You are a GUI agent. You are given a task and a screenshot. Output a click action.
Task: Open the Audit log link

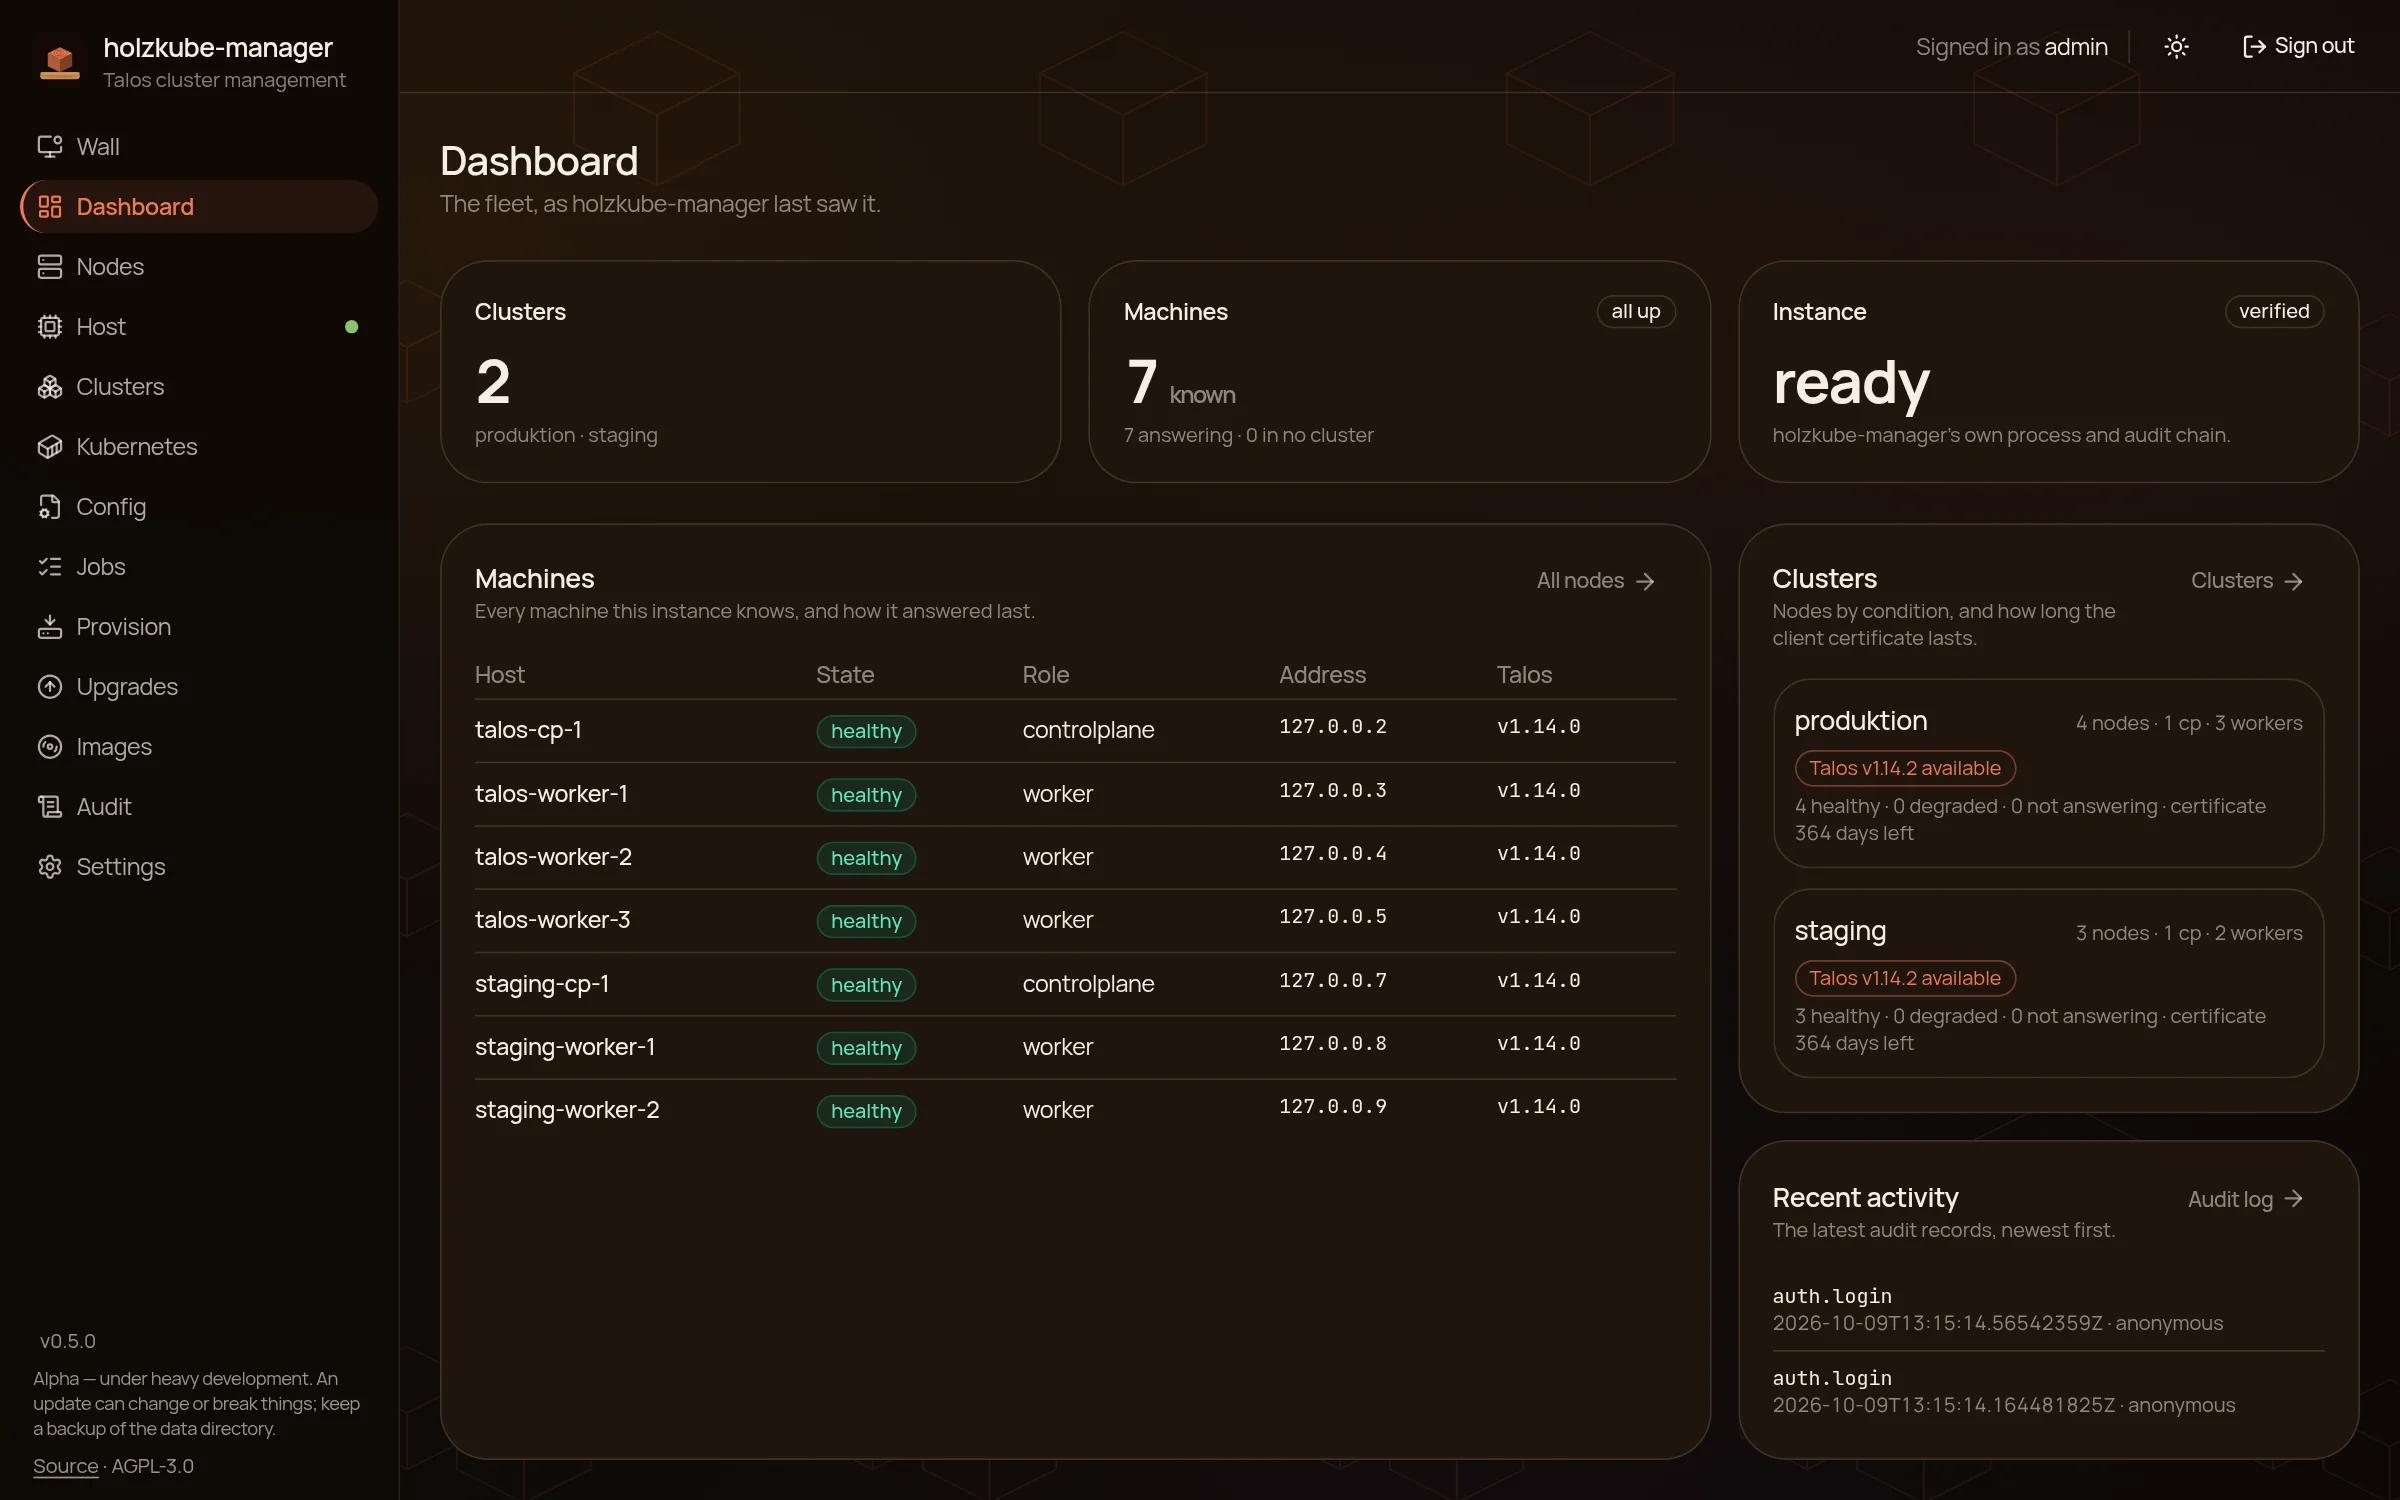[2246, 1199]
